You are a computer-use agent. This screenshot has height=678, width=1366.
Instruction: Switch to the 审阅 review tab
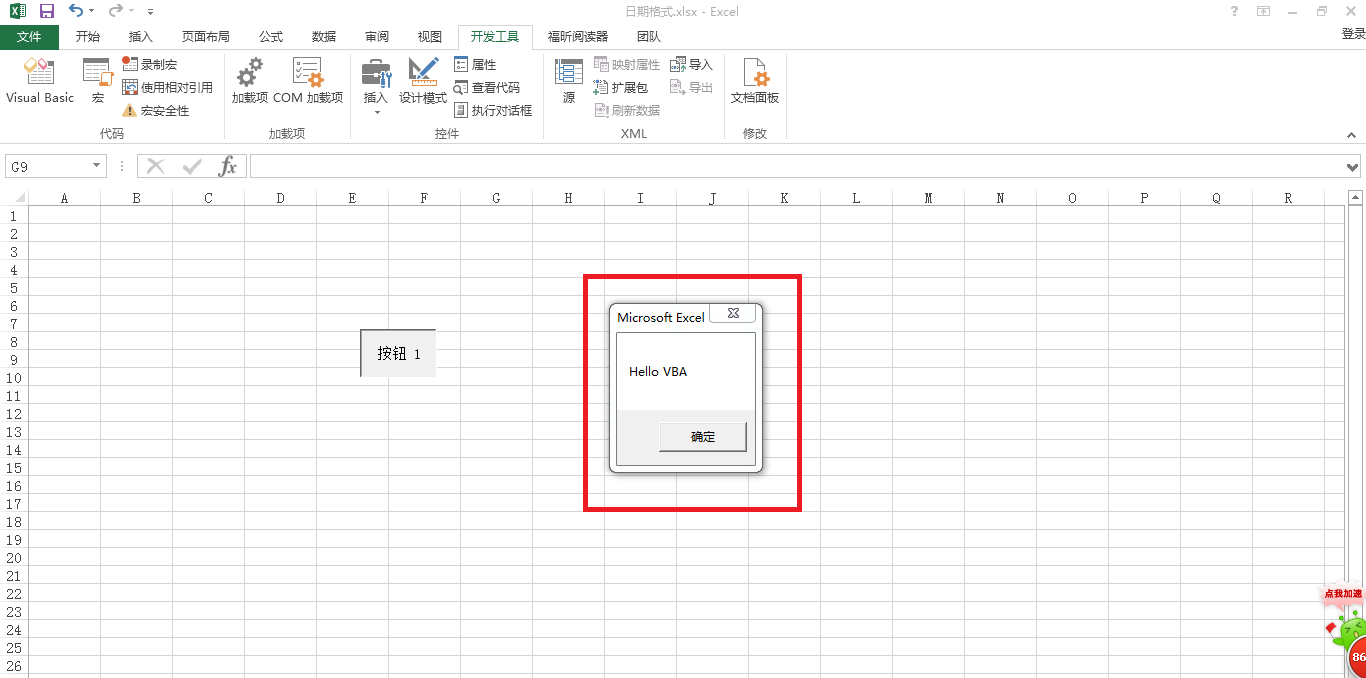coord(377,37)
